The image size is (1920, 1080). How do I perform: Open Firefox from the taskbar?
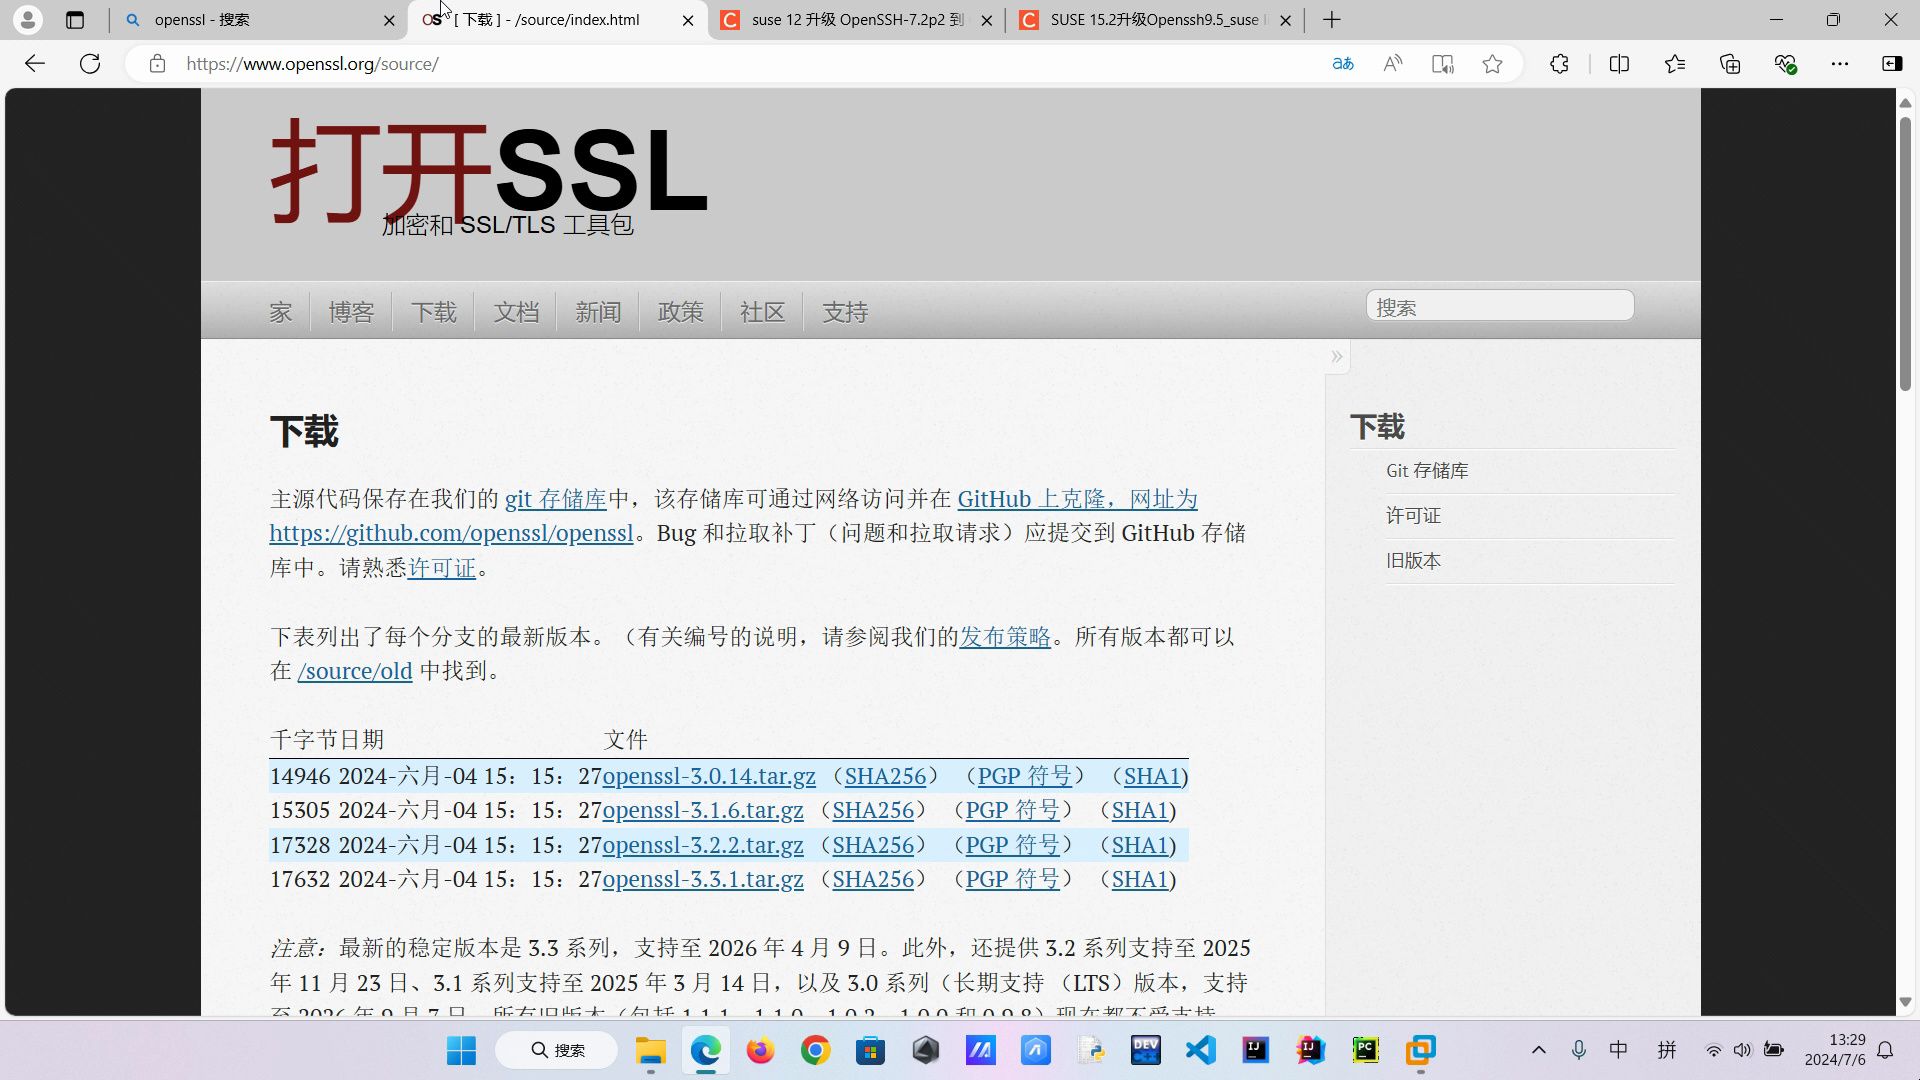click(x=761, y=1050)
